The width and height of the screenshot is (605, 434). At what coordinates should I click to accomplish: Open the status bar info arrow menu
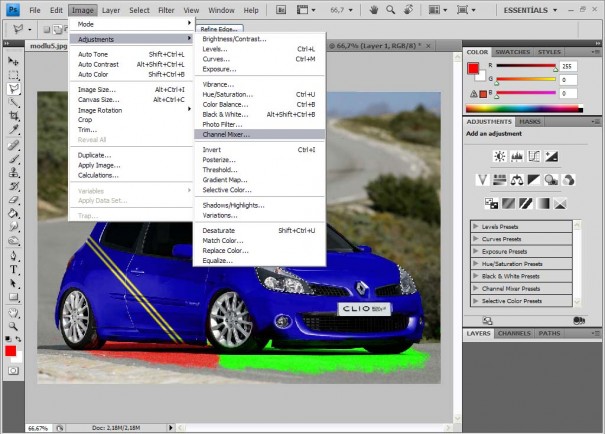pyautogui.click(x=171, y=427)
